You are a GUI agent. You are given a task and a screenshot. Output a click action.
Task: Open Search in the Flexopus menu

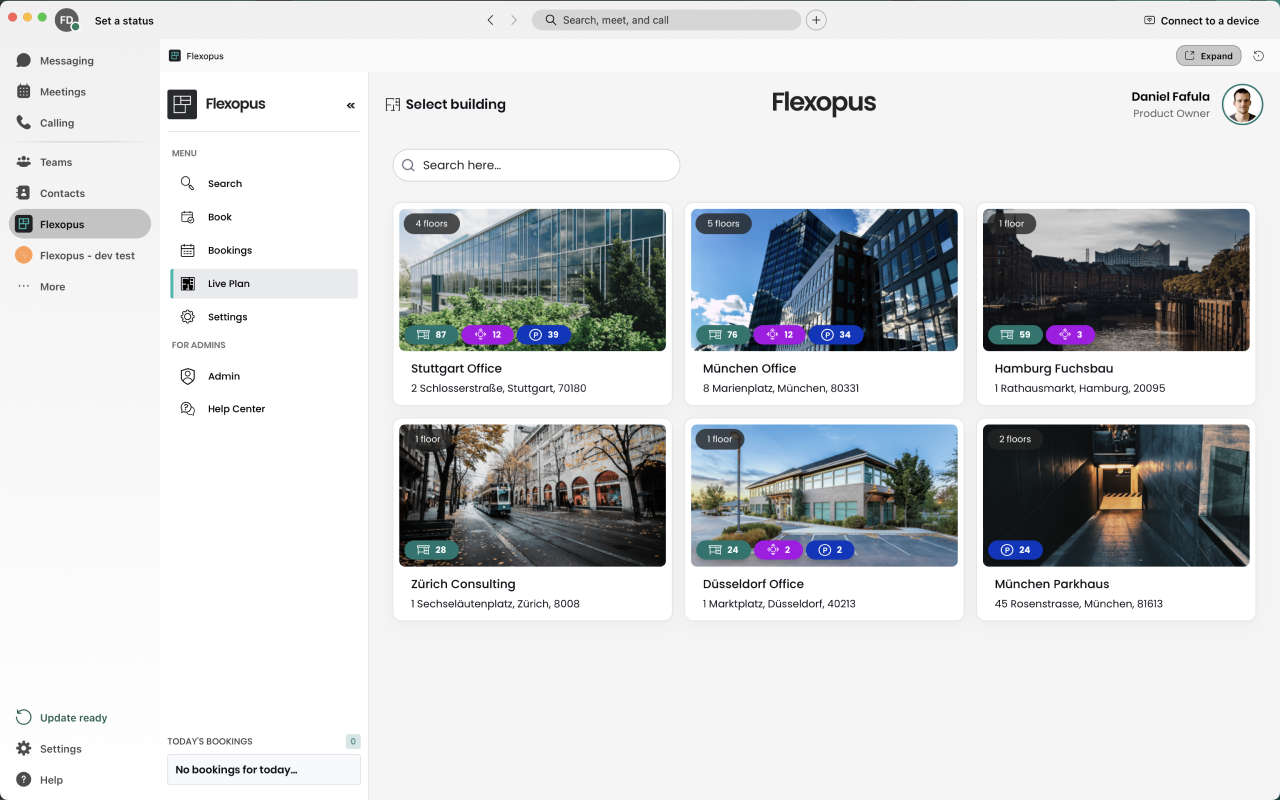[264, 184]
